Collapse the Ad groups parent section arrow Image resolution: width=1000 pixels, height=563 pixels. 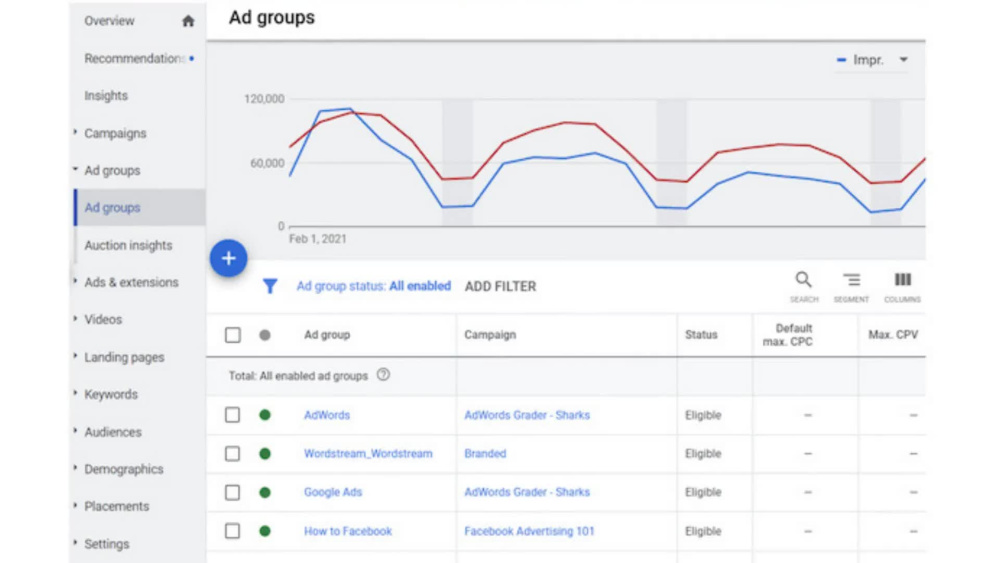tap(75, 170)
